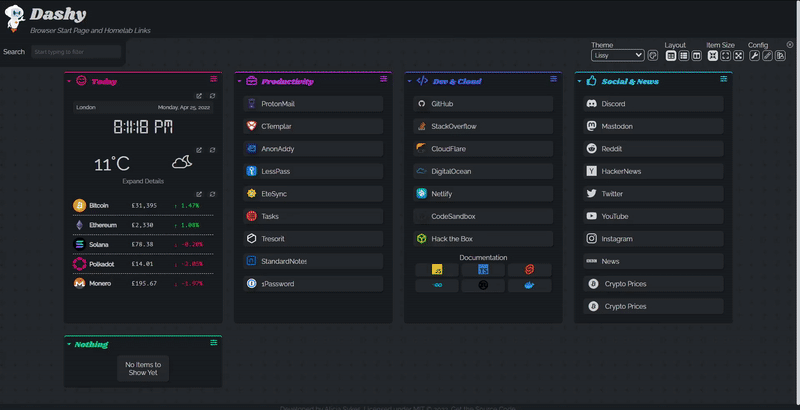
Task: Open the CodeSandbox link
Action: (x=483, y=216)
